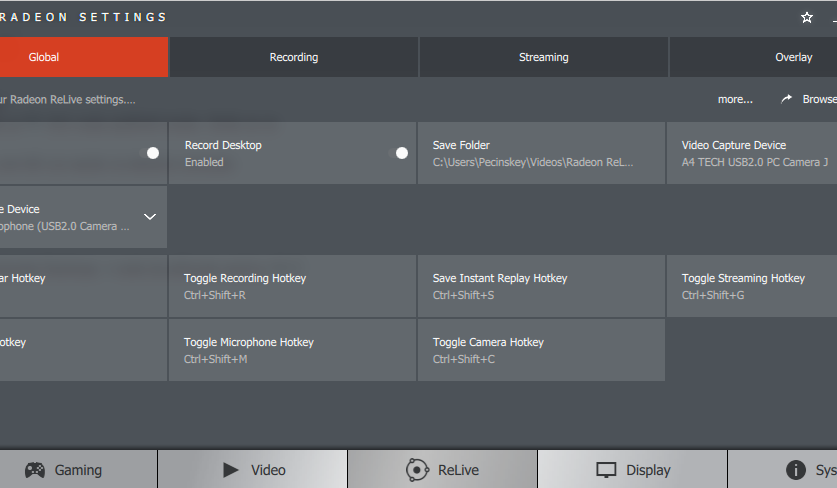Switch to the Recording tab
The height and width of the screenshot is (488, 837).
coord(294,57)
